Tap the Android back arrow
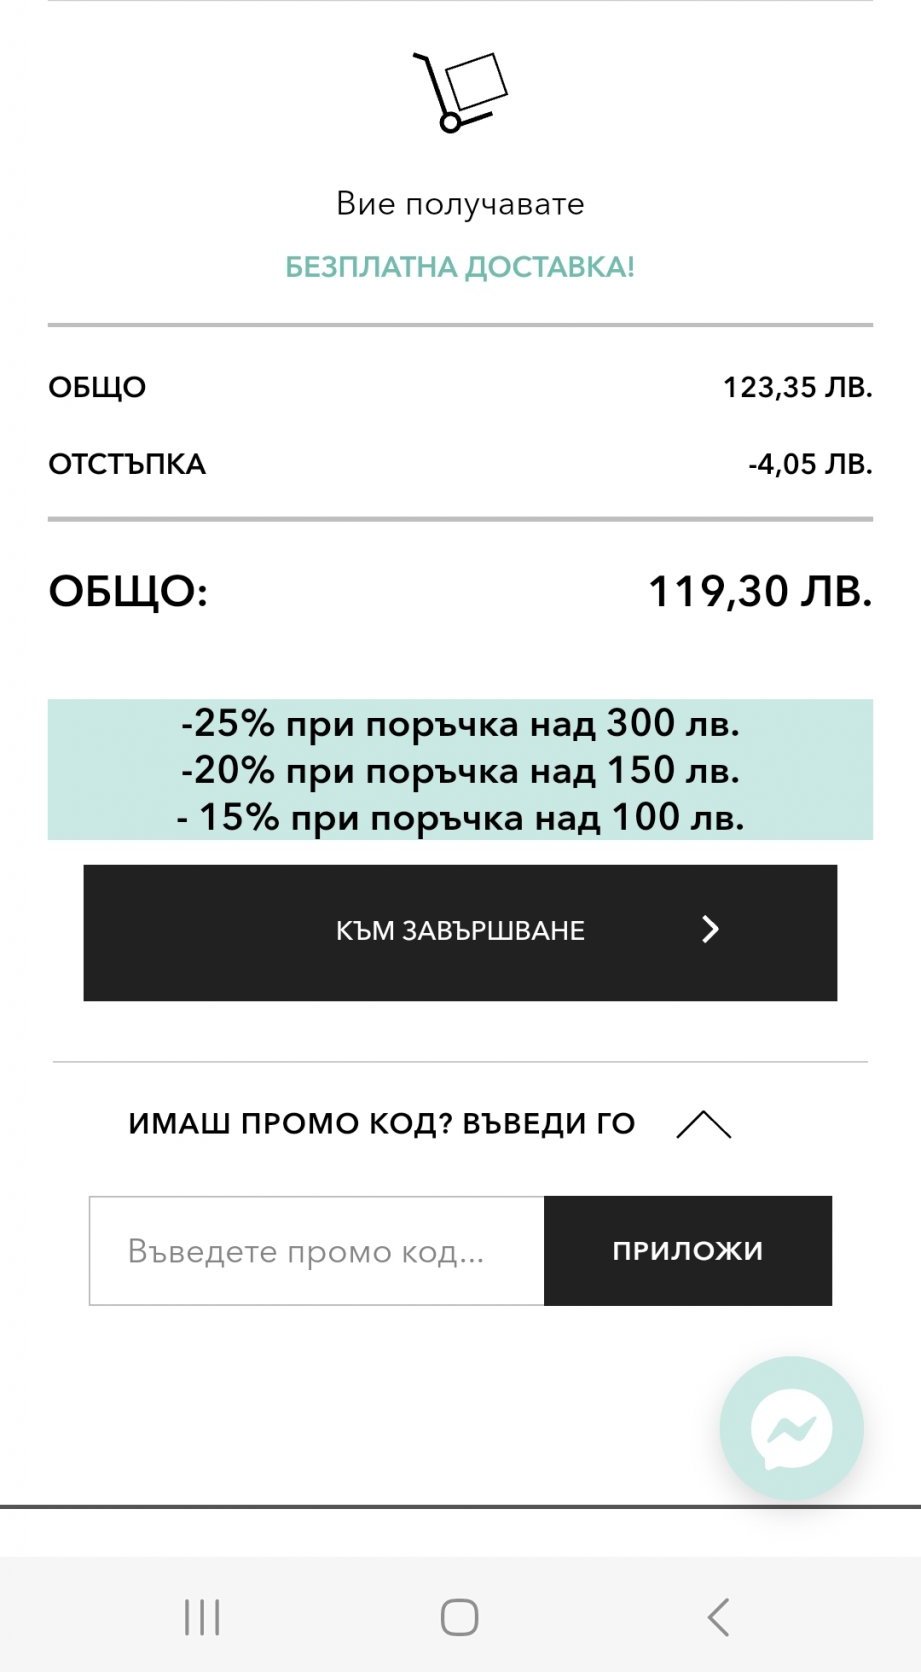This screenshot has width=921, height=1672. (718, 1617)
